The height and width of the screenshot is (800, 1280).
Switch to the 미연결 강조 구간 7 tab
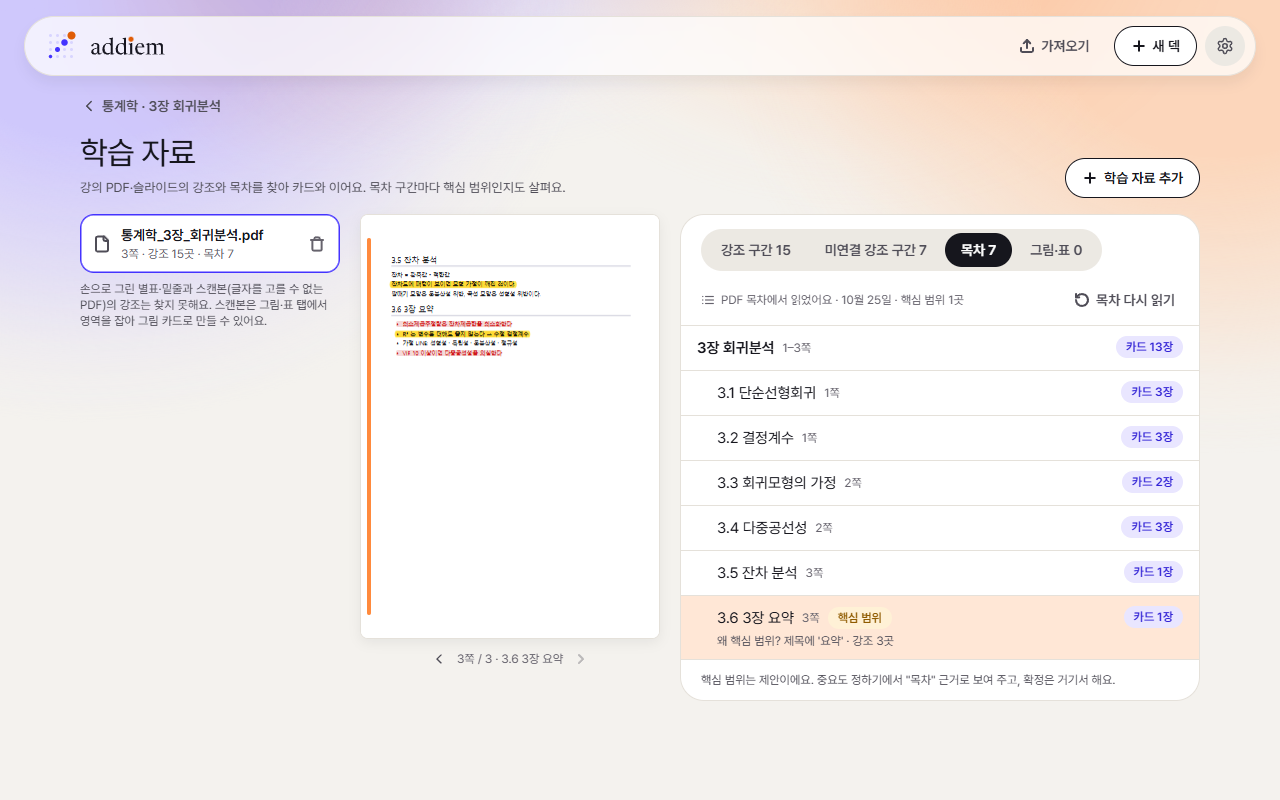coord(875,250)
